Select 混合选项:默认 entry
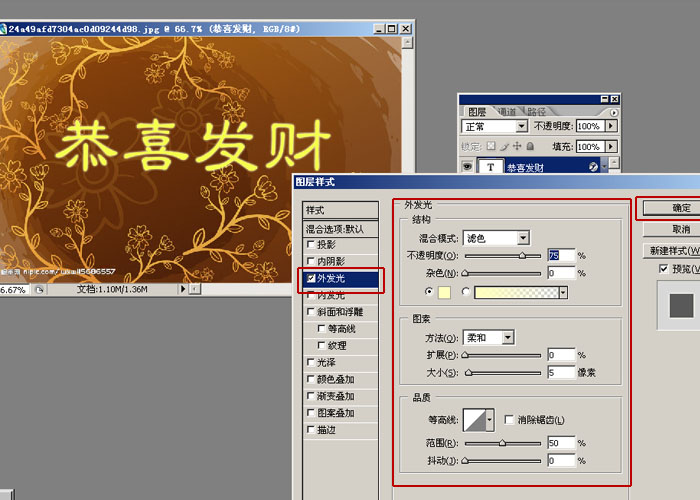Image resolution: width=700 pixels, height=500 pixels. (340, 229)
